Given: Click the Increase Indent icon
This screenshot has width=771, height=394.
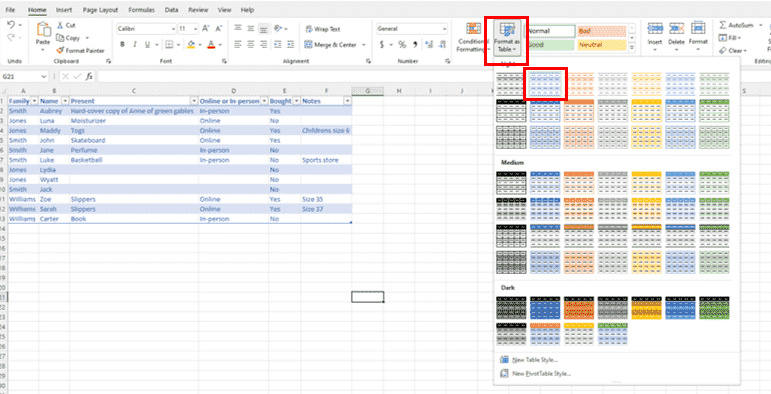Looking at the screenshot, I should click(x=291, y=45).
